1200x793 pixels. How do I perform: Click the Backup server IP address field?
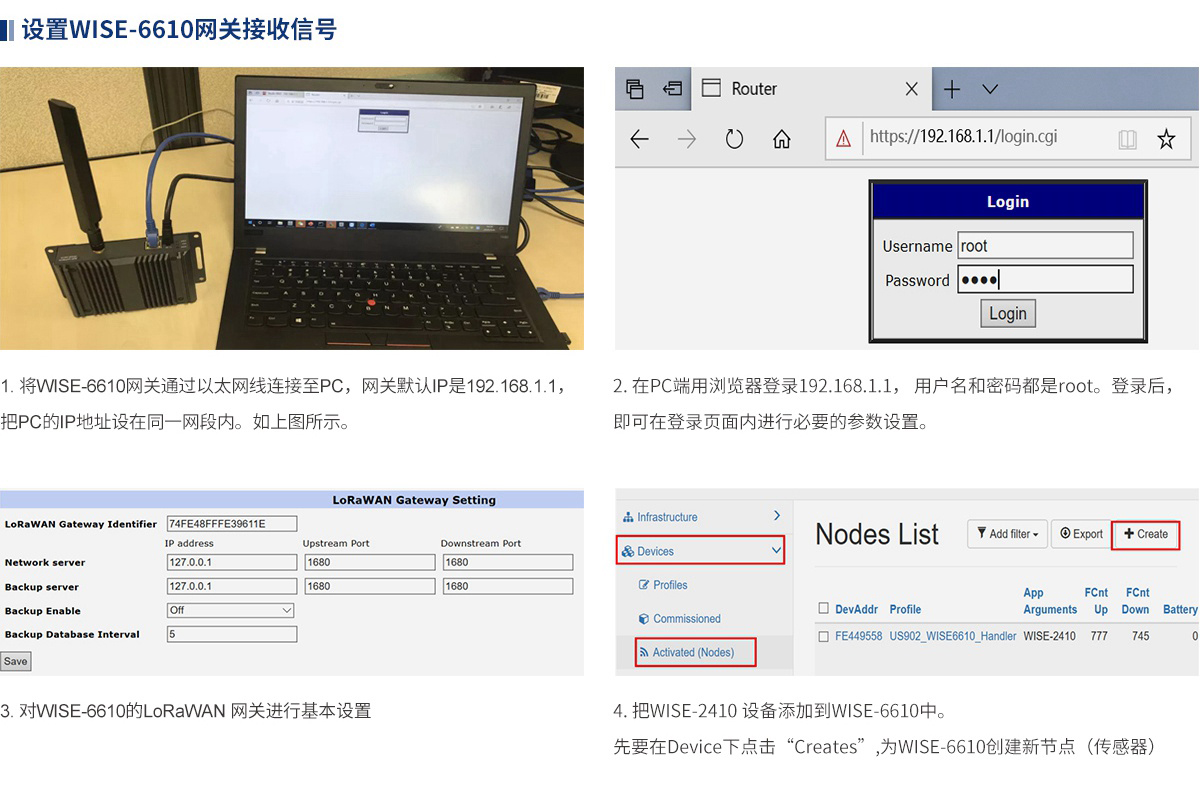point(231,586)
